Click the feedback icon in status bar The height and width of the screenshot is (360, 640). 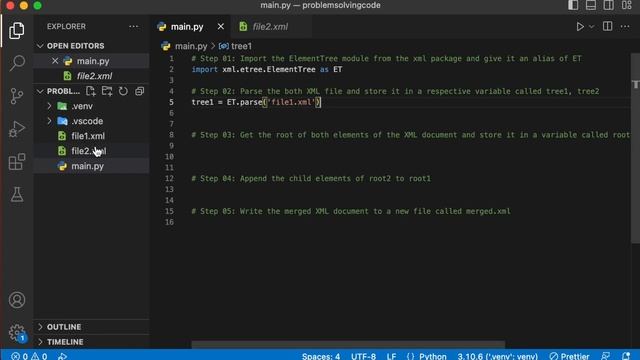606,356
